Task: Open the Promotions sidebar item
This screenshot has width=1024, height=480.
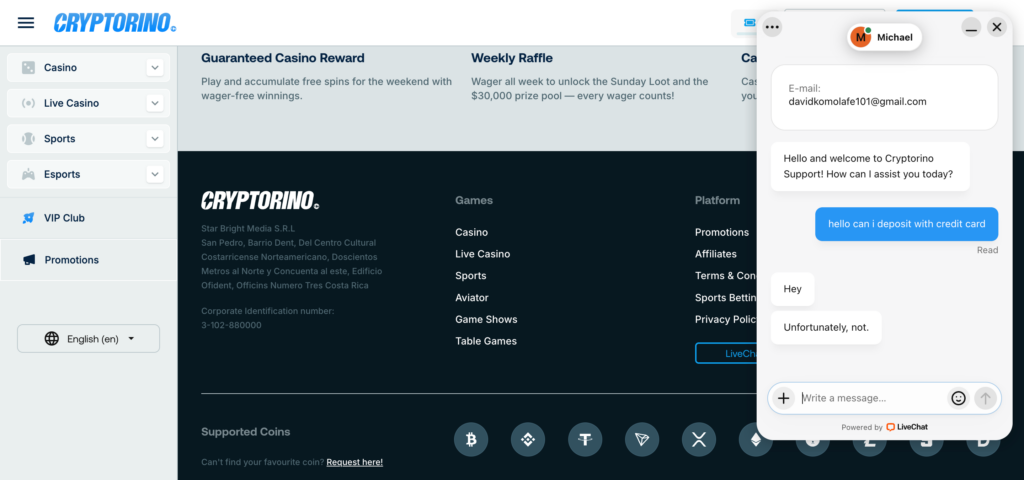Action: click(x=88, y=260)
